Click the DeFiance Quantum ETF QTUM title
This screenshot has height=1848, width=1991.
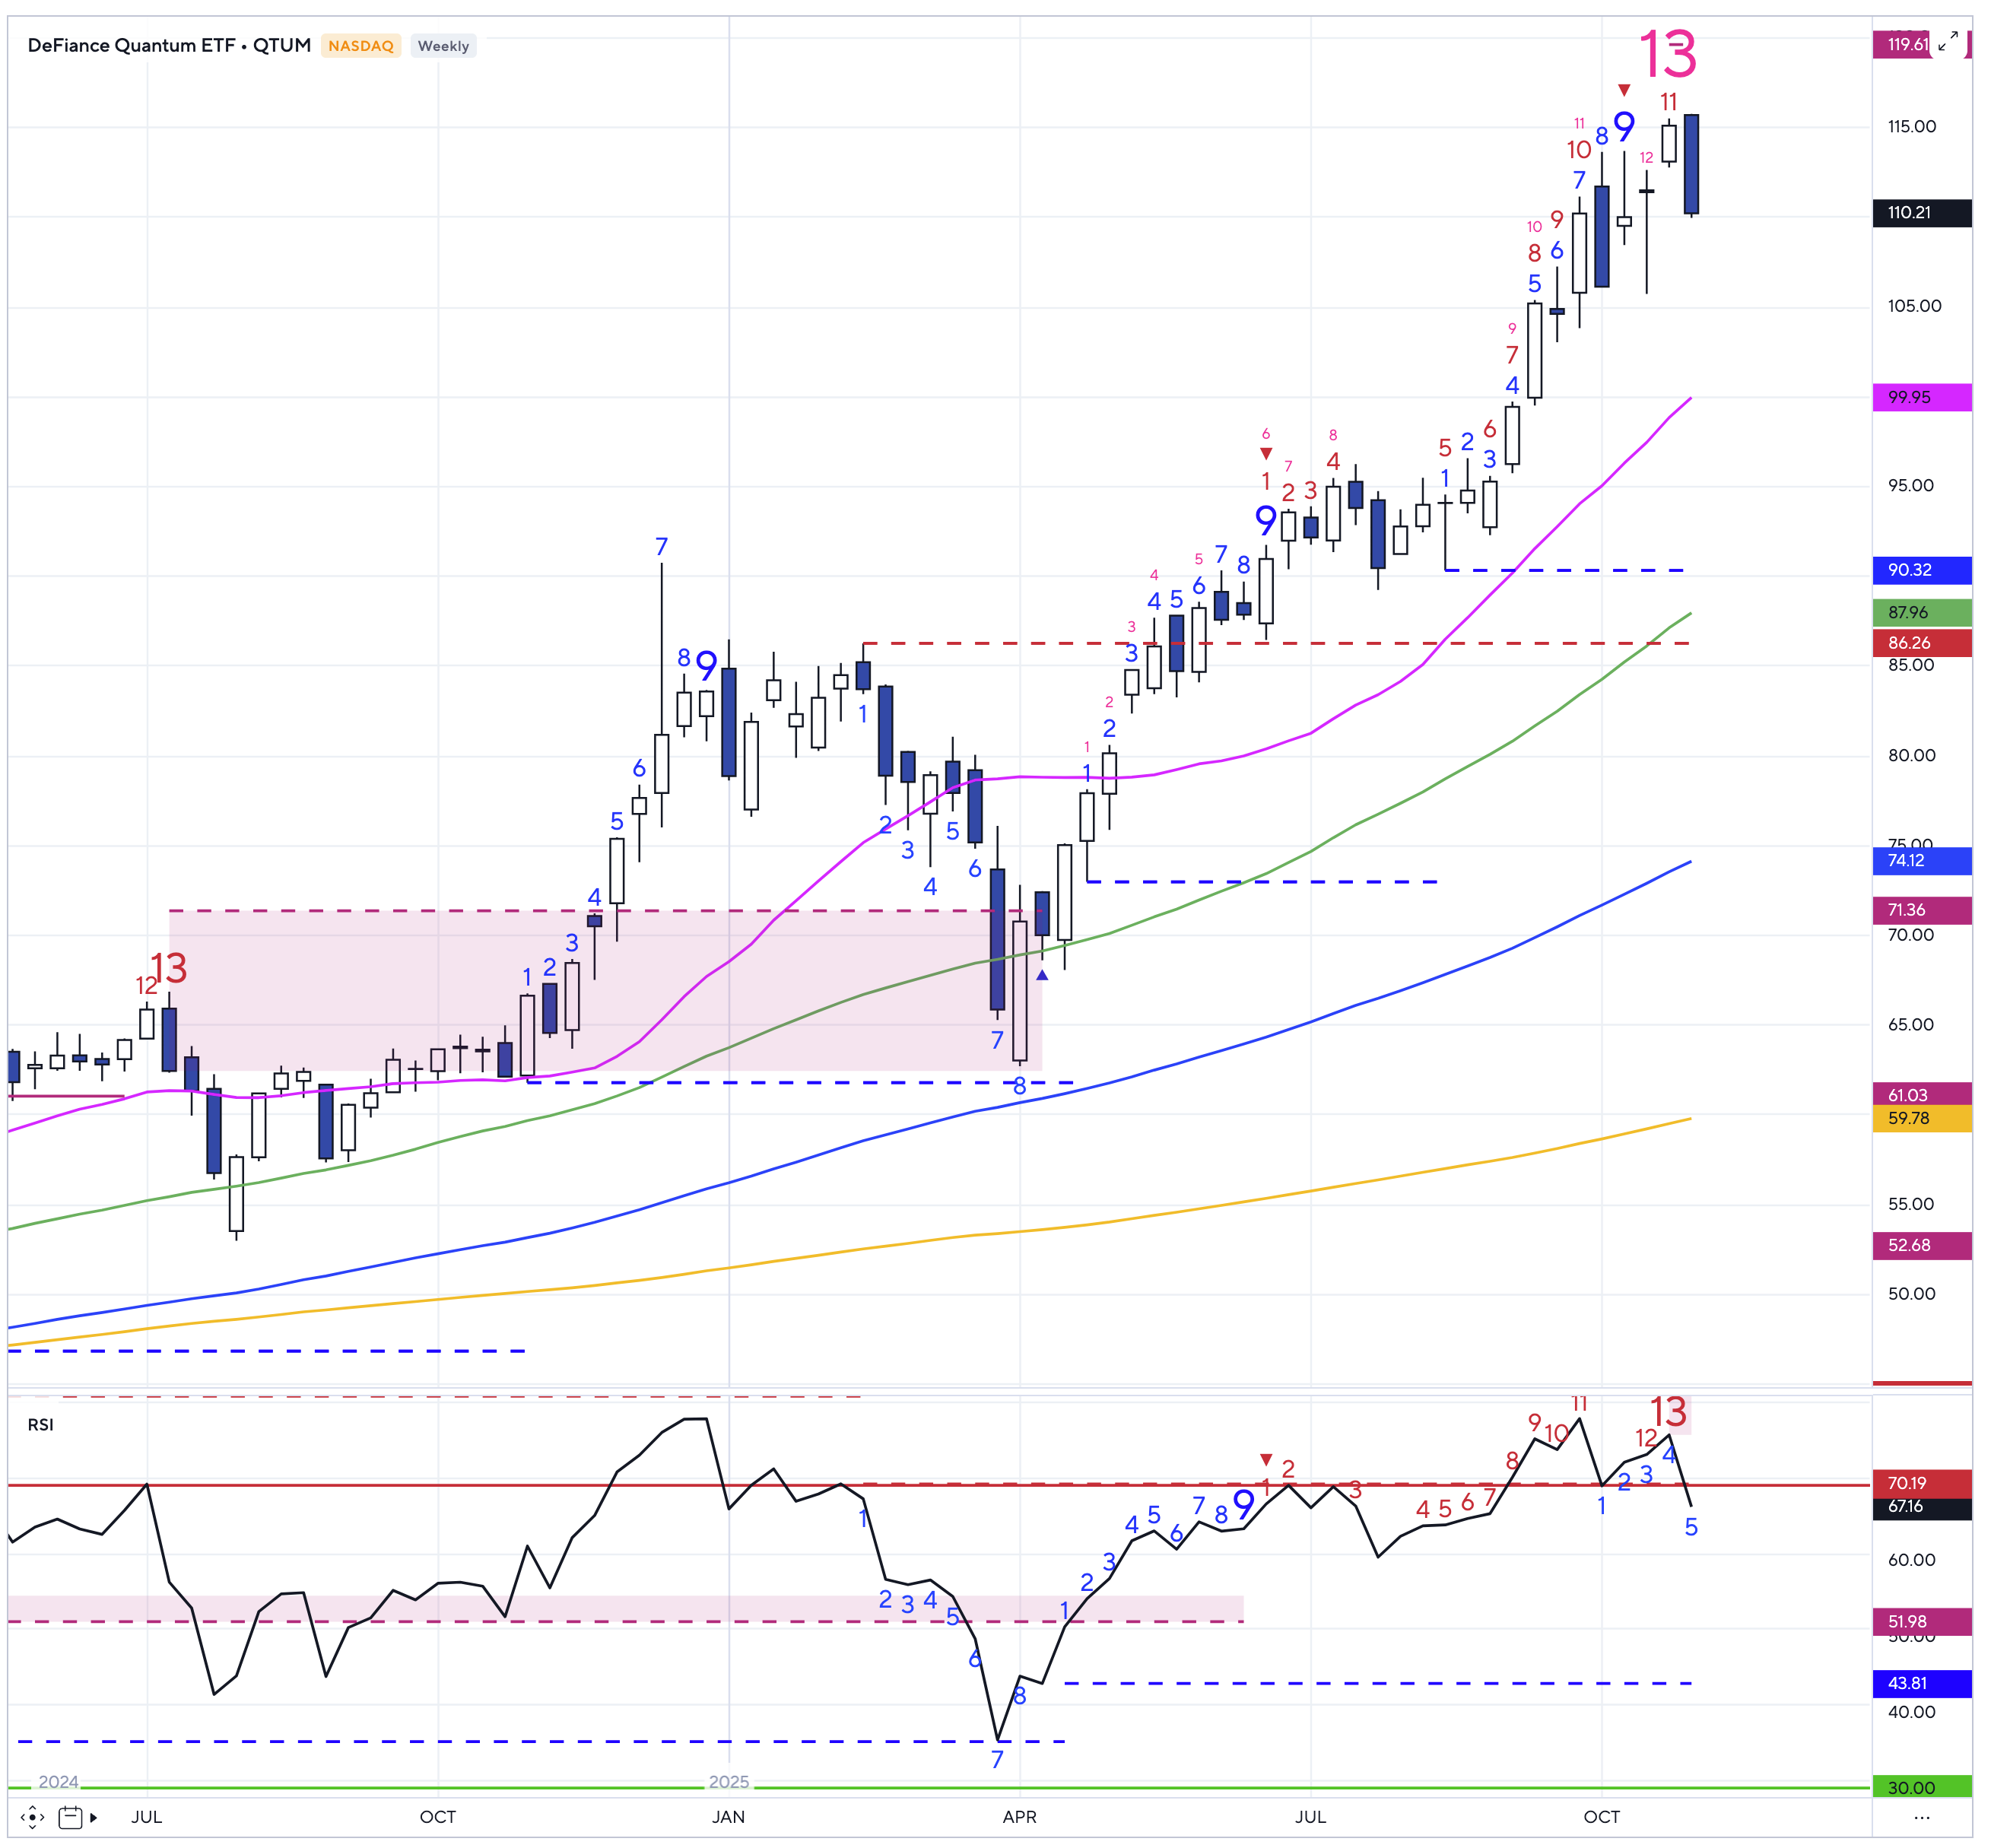pos(169,46)
